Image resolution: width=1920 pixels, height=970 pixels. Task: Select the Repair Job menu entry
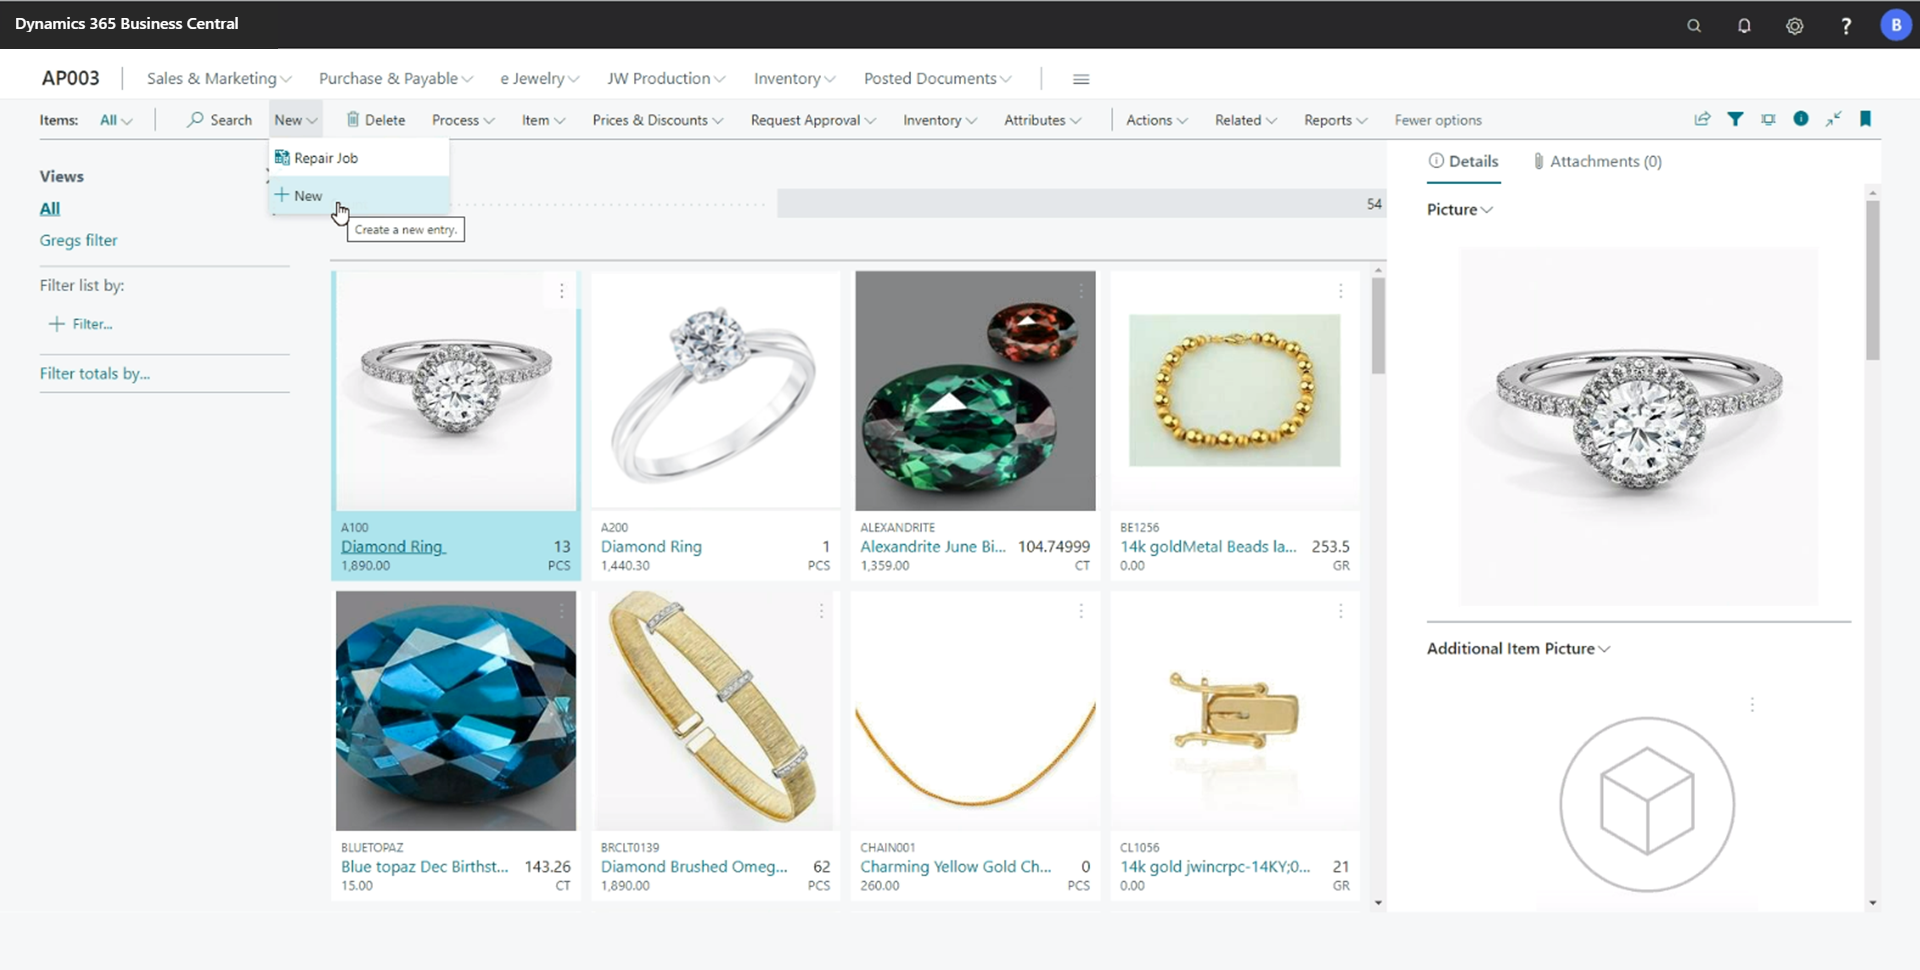[x=325, y=157]
